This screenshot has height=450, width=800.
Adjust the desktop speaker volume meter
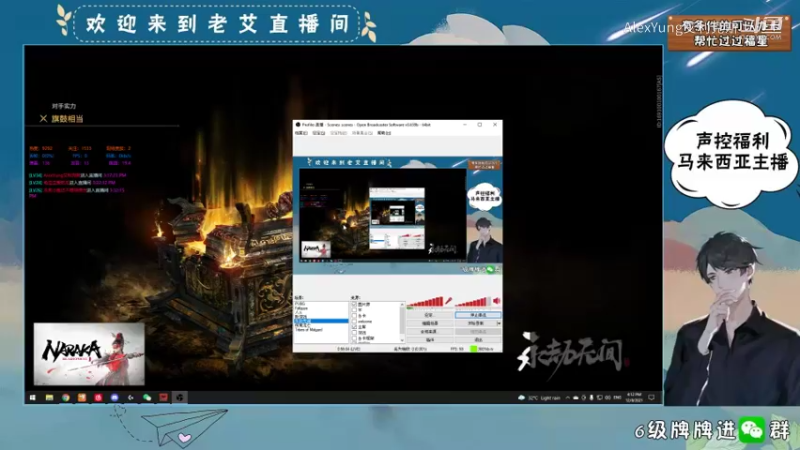point(473,302)
